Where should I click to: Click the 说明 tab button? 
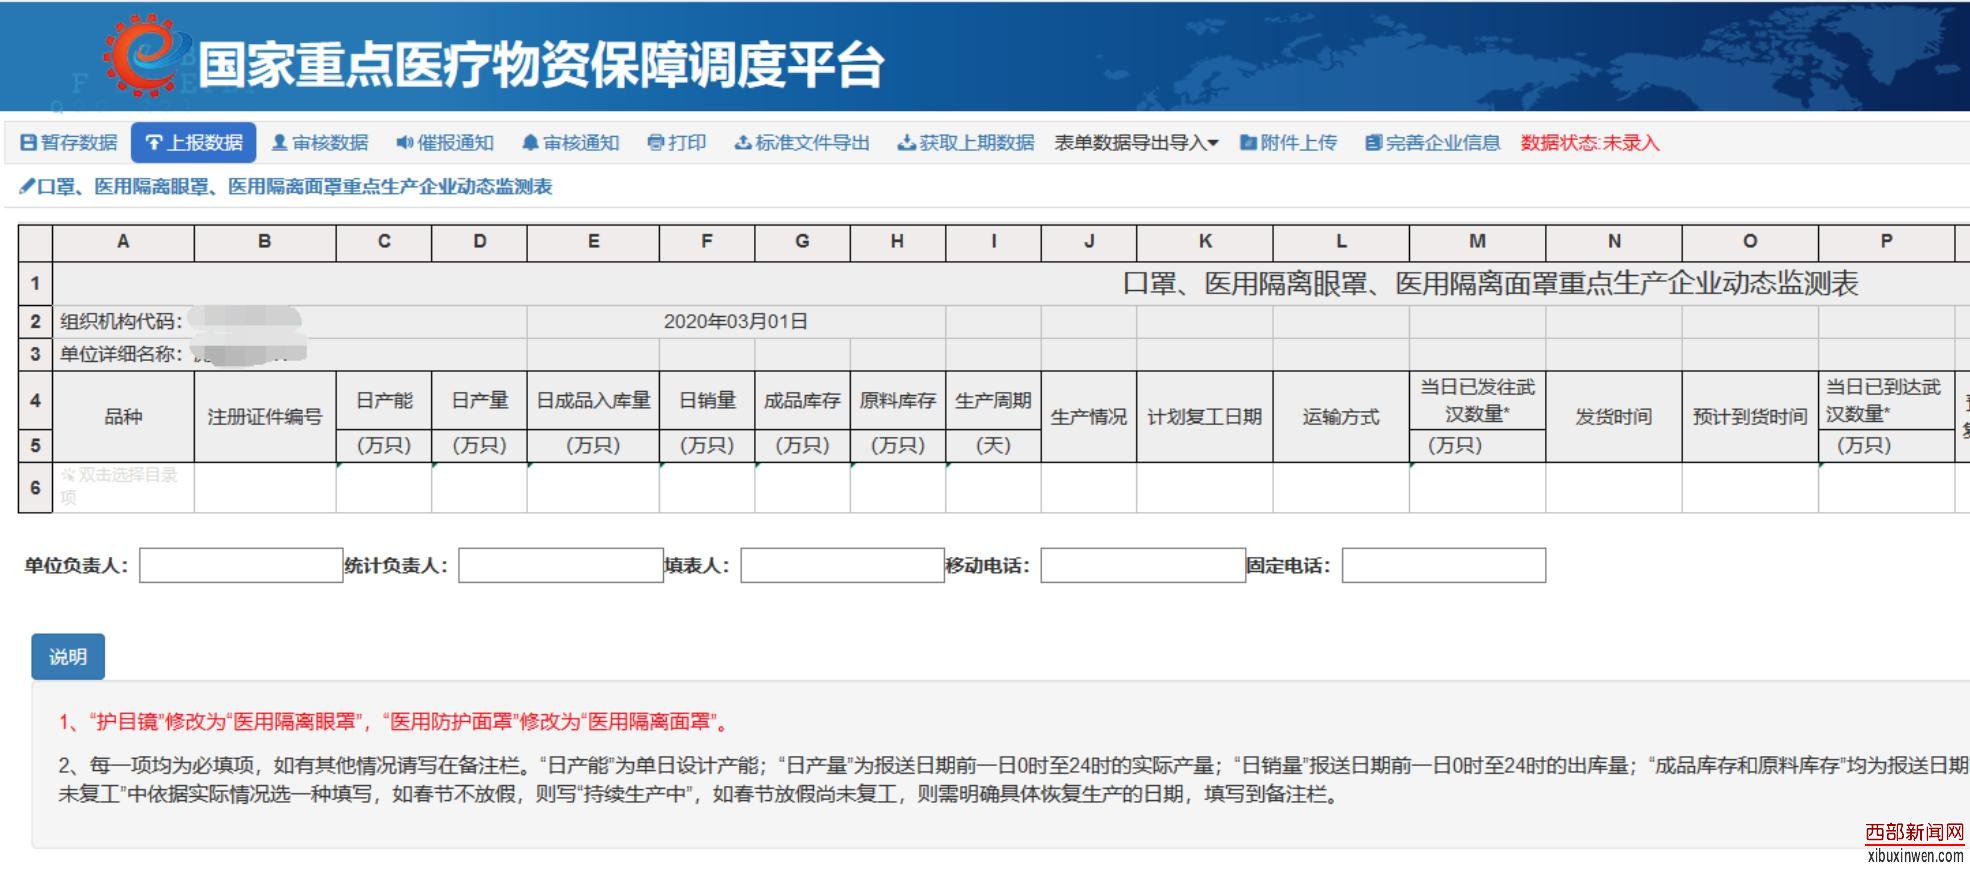68,657
